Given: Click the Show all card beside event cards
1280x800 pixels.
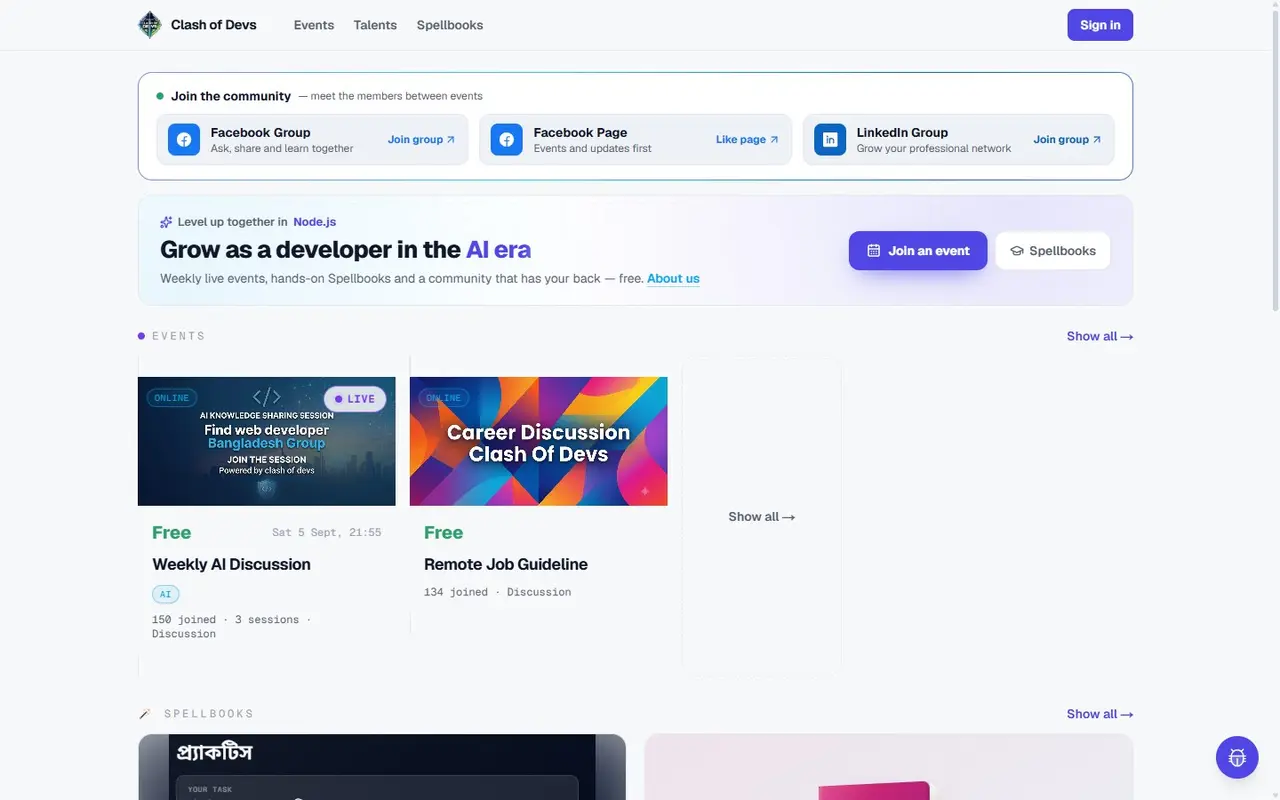Looking at the screenshot, I should pyautogui.click(x=762, y=517).
